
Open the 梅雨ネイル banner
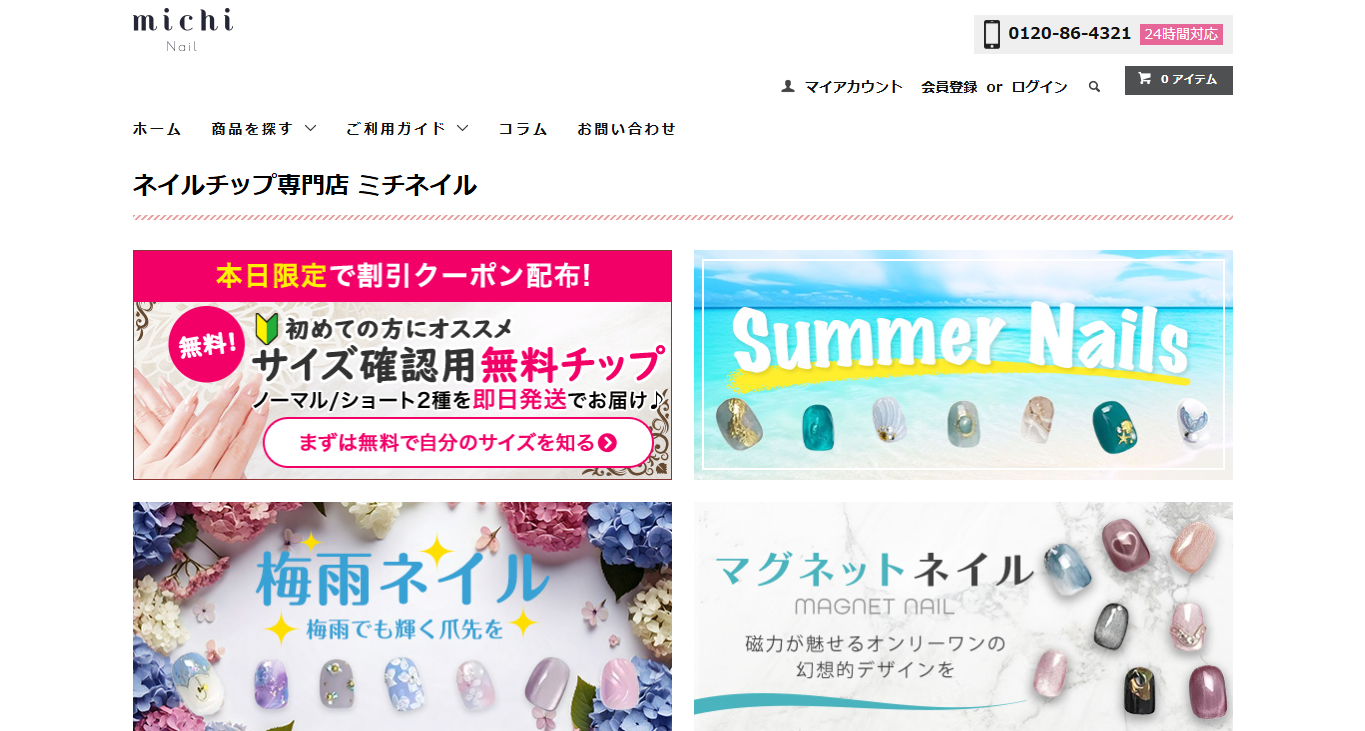402,616
